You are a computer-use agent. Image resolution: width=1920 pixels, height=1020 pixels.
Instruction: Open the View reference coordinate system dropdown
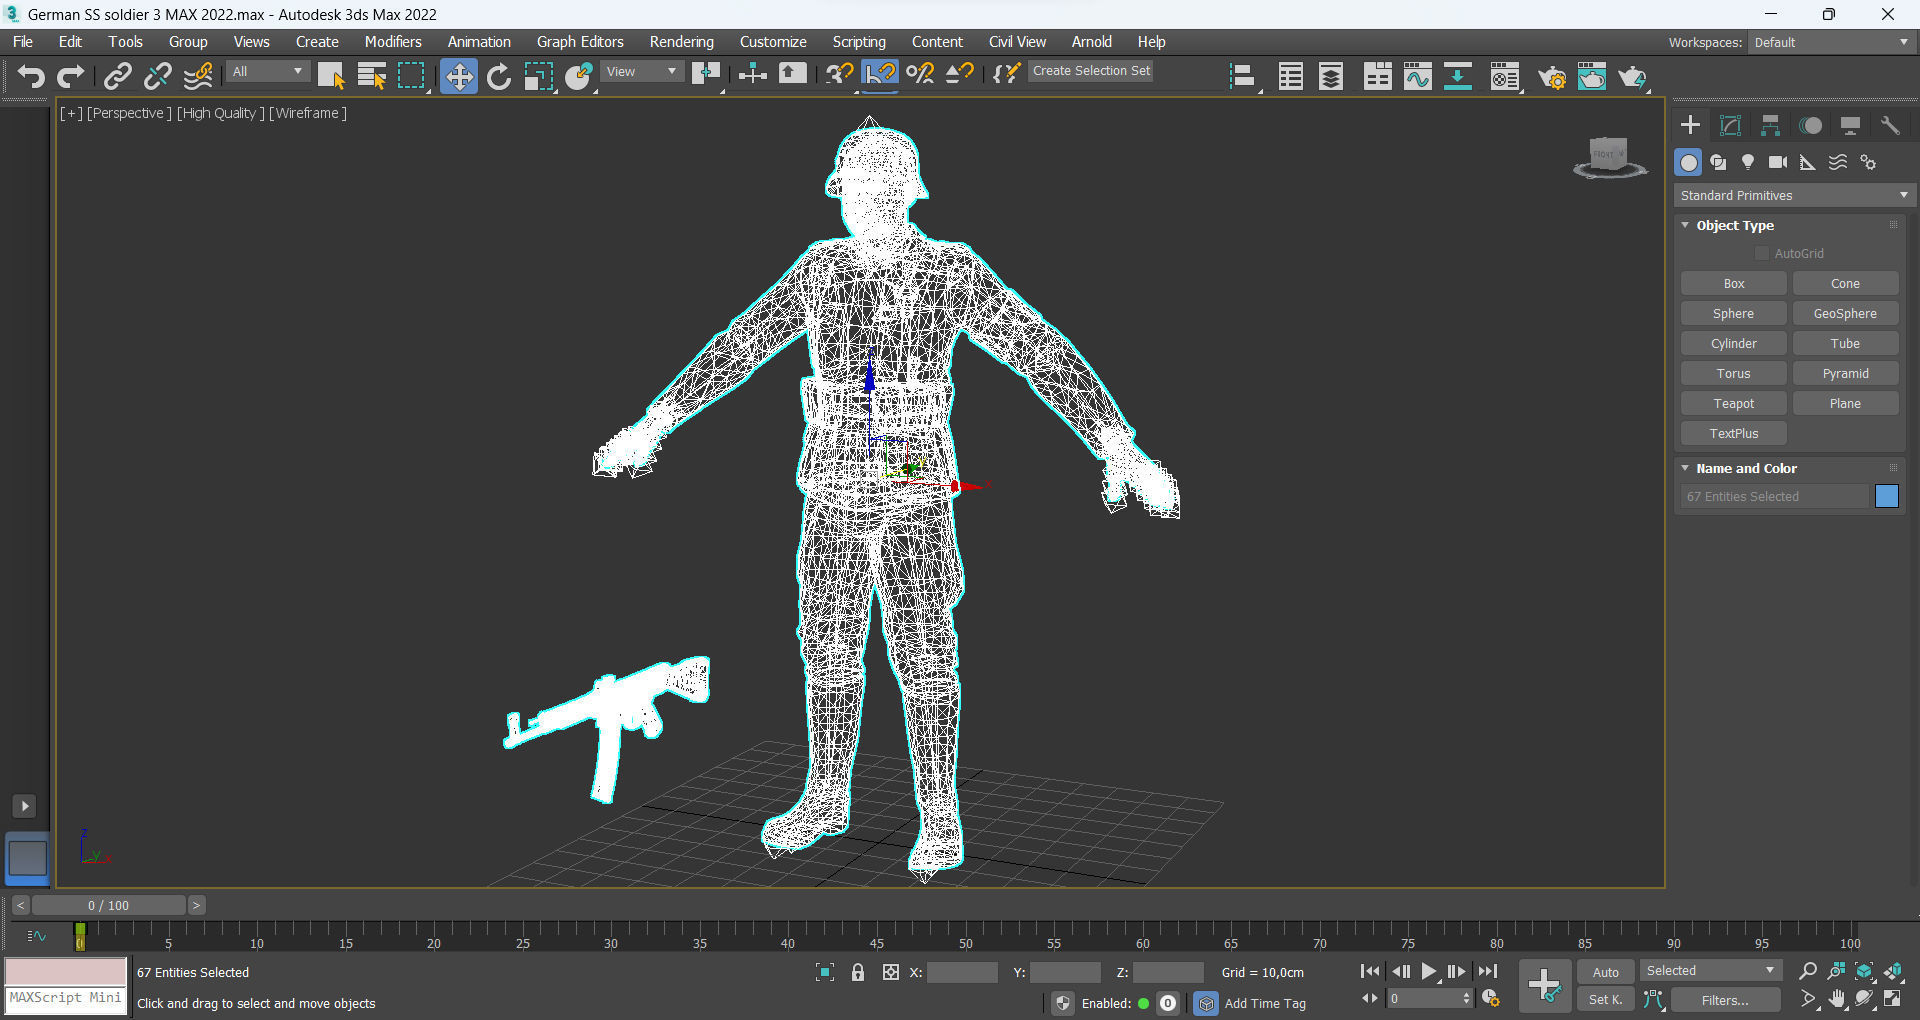642,72
